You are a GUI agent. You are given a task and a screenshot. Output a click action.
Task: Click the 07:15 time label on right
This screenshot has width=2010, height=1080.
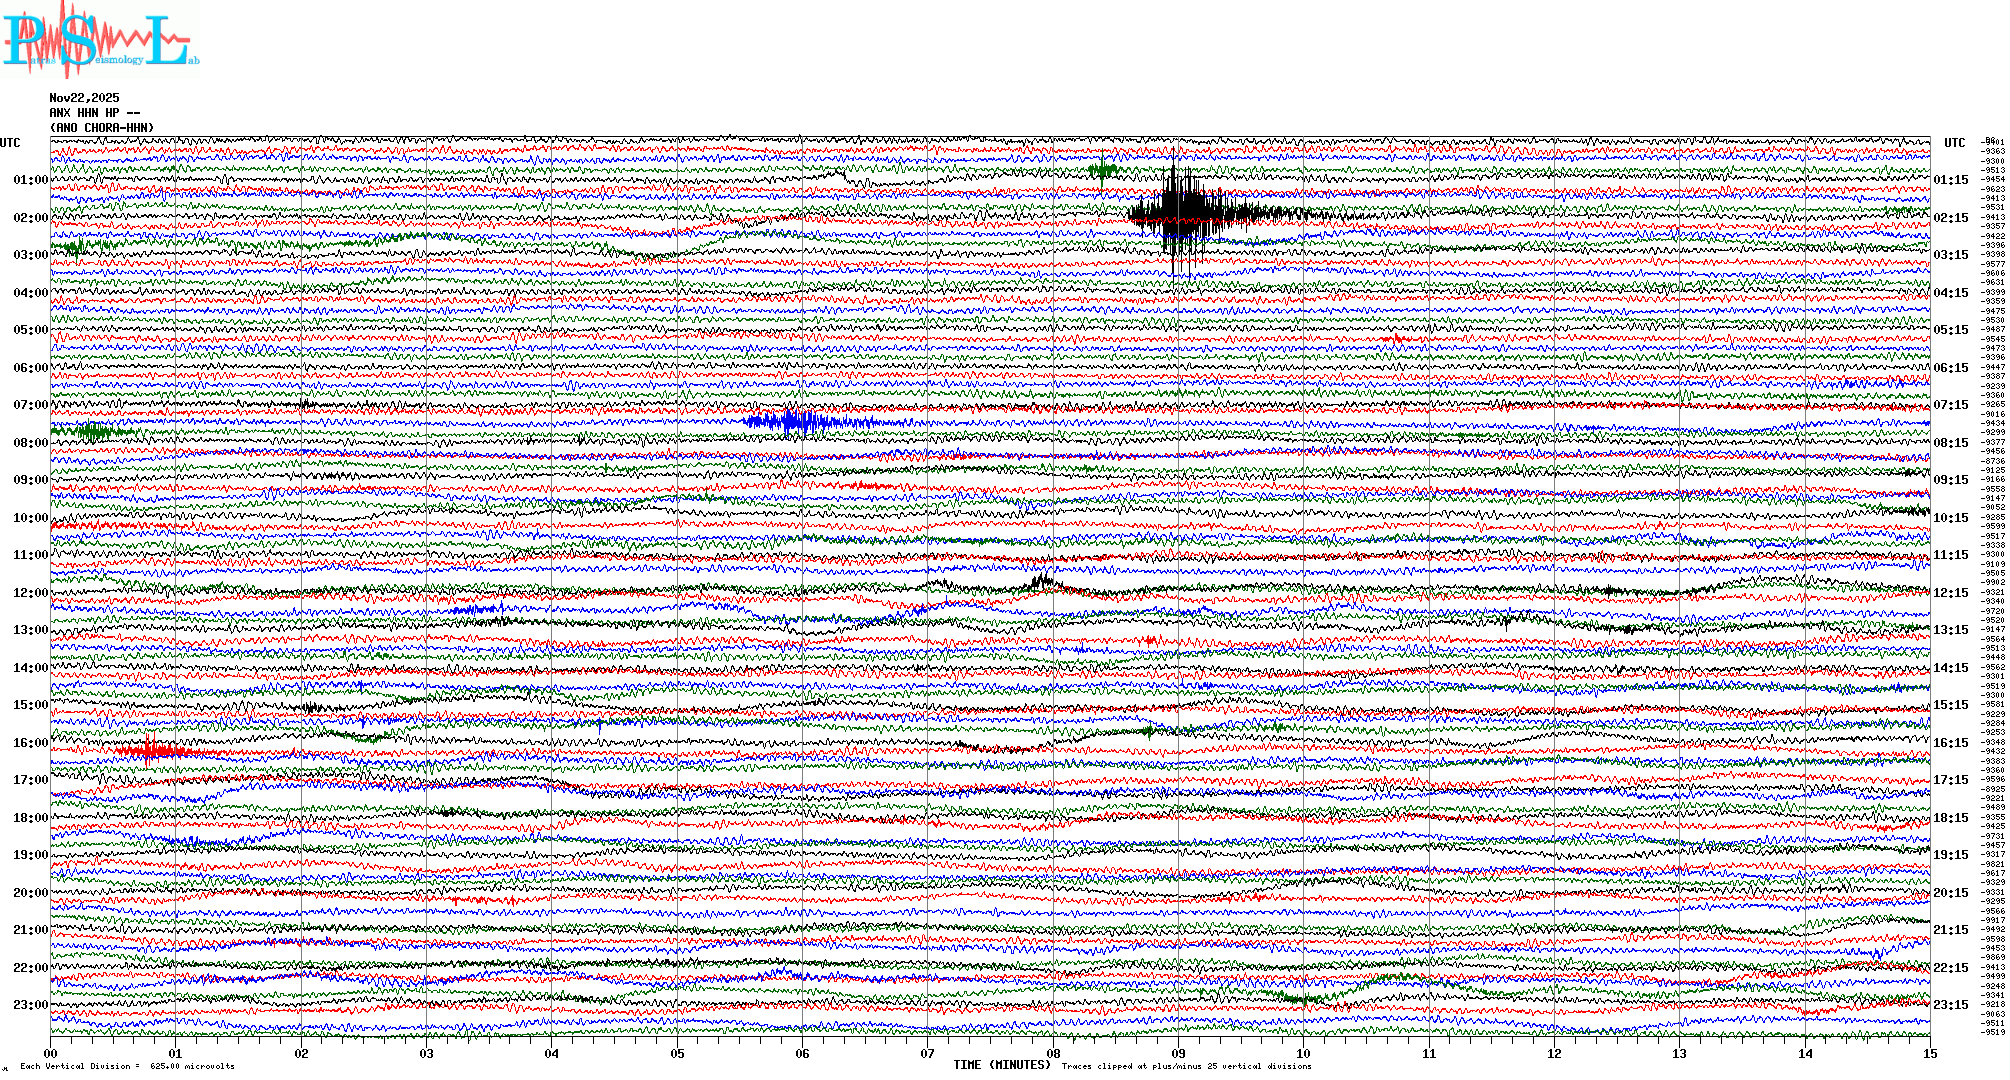pos(1950,405)
